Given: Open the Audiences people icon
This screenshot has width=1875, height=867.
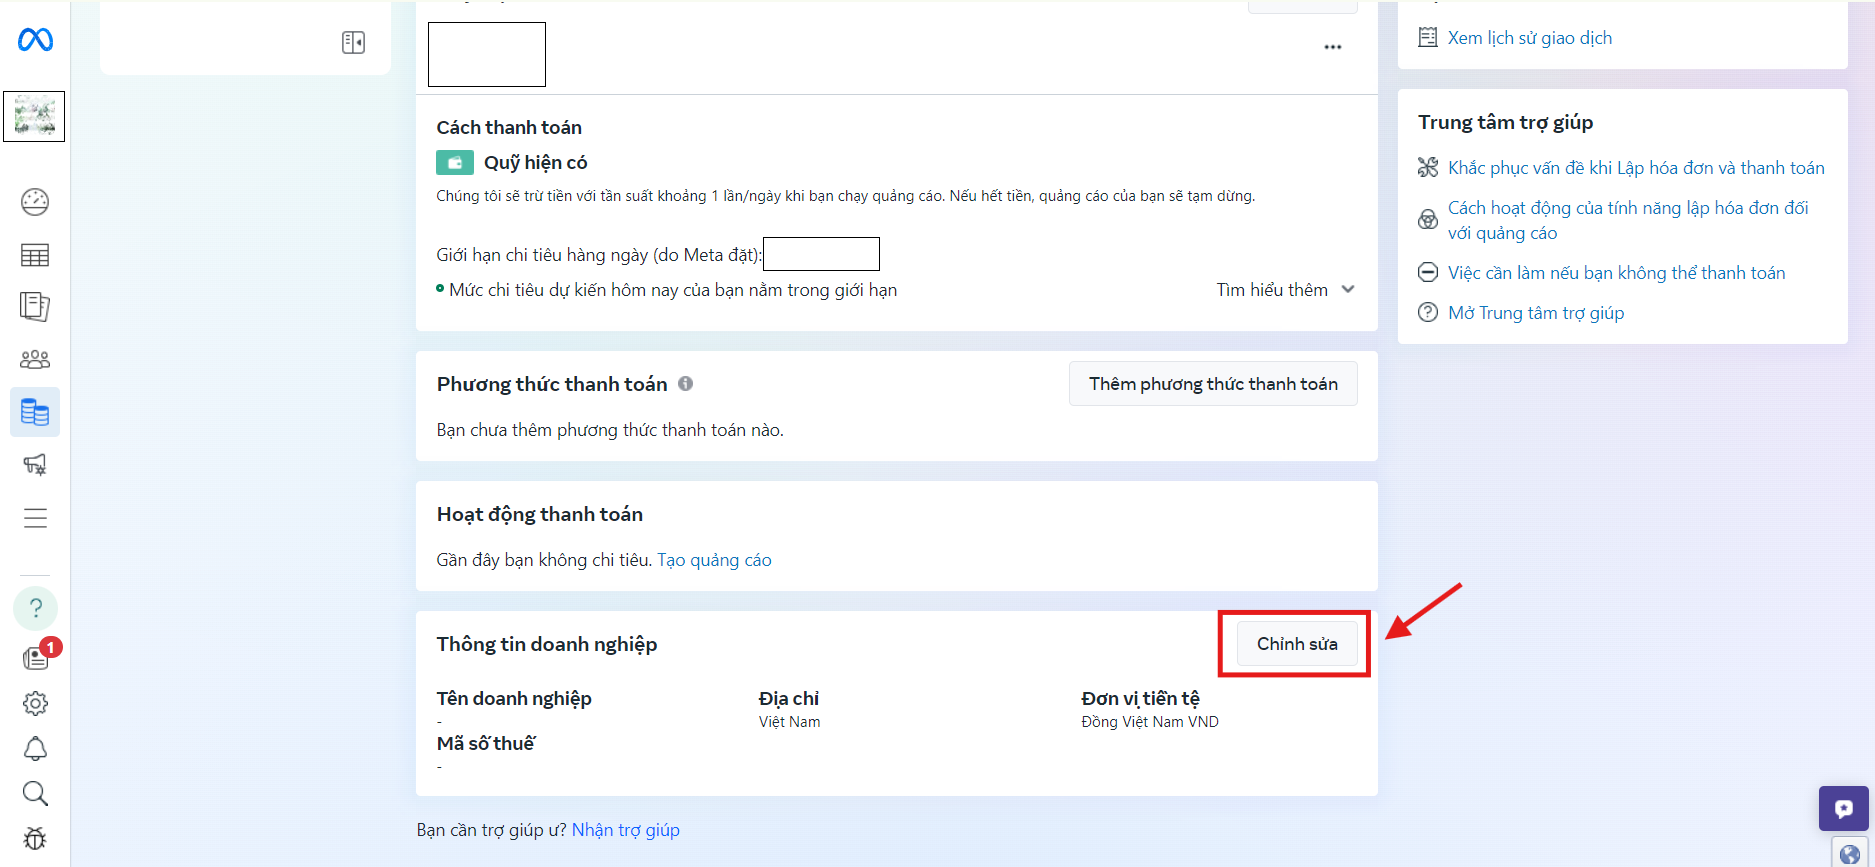Looking at the screenshot, I should tap(35, 359).
